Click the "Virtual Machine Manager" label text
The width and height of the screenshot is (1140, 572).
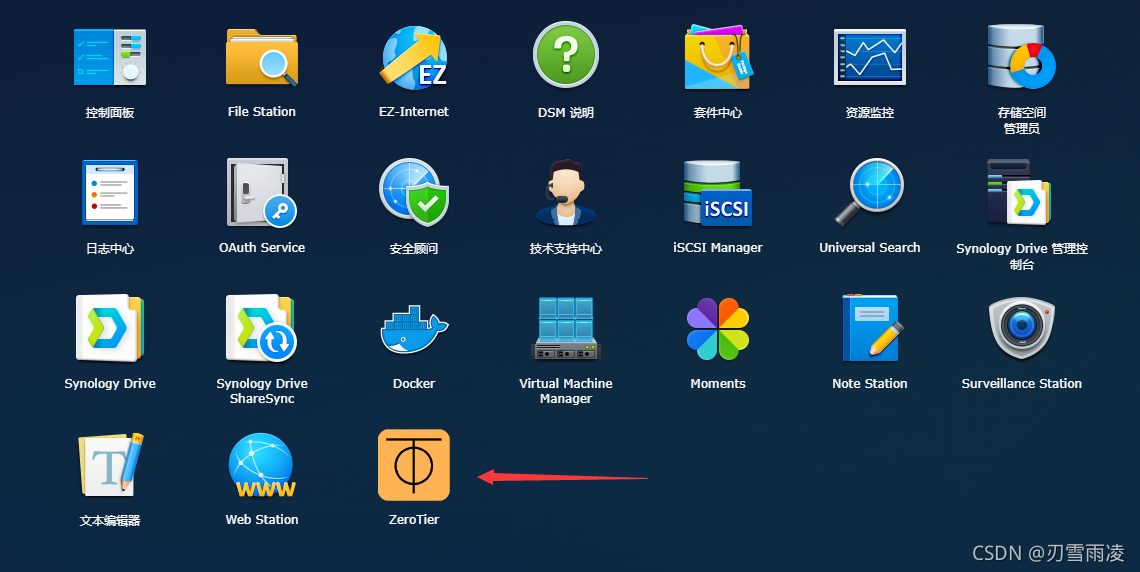(x=566, y=391)
